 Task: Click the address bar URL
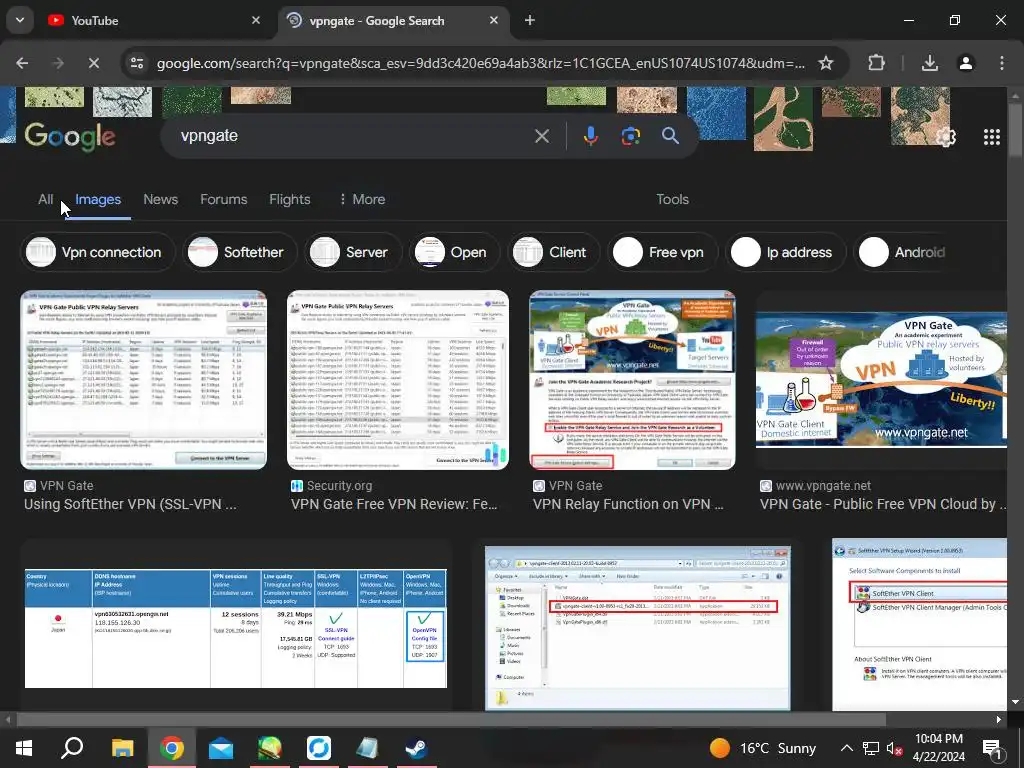[480, 63]
